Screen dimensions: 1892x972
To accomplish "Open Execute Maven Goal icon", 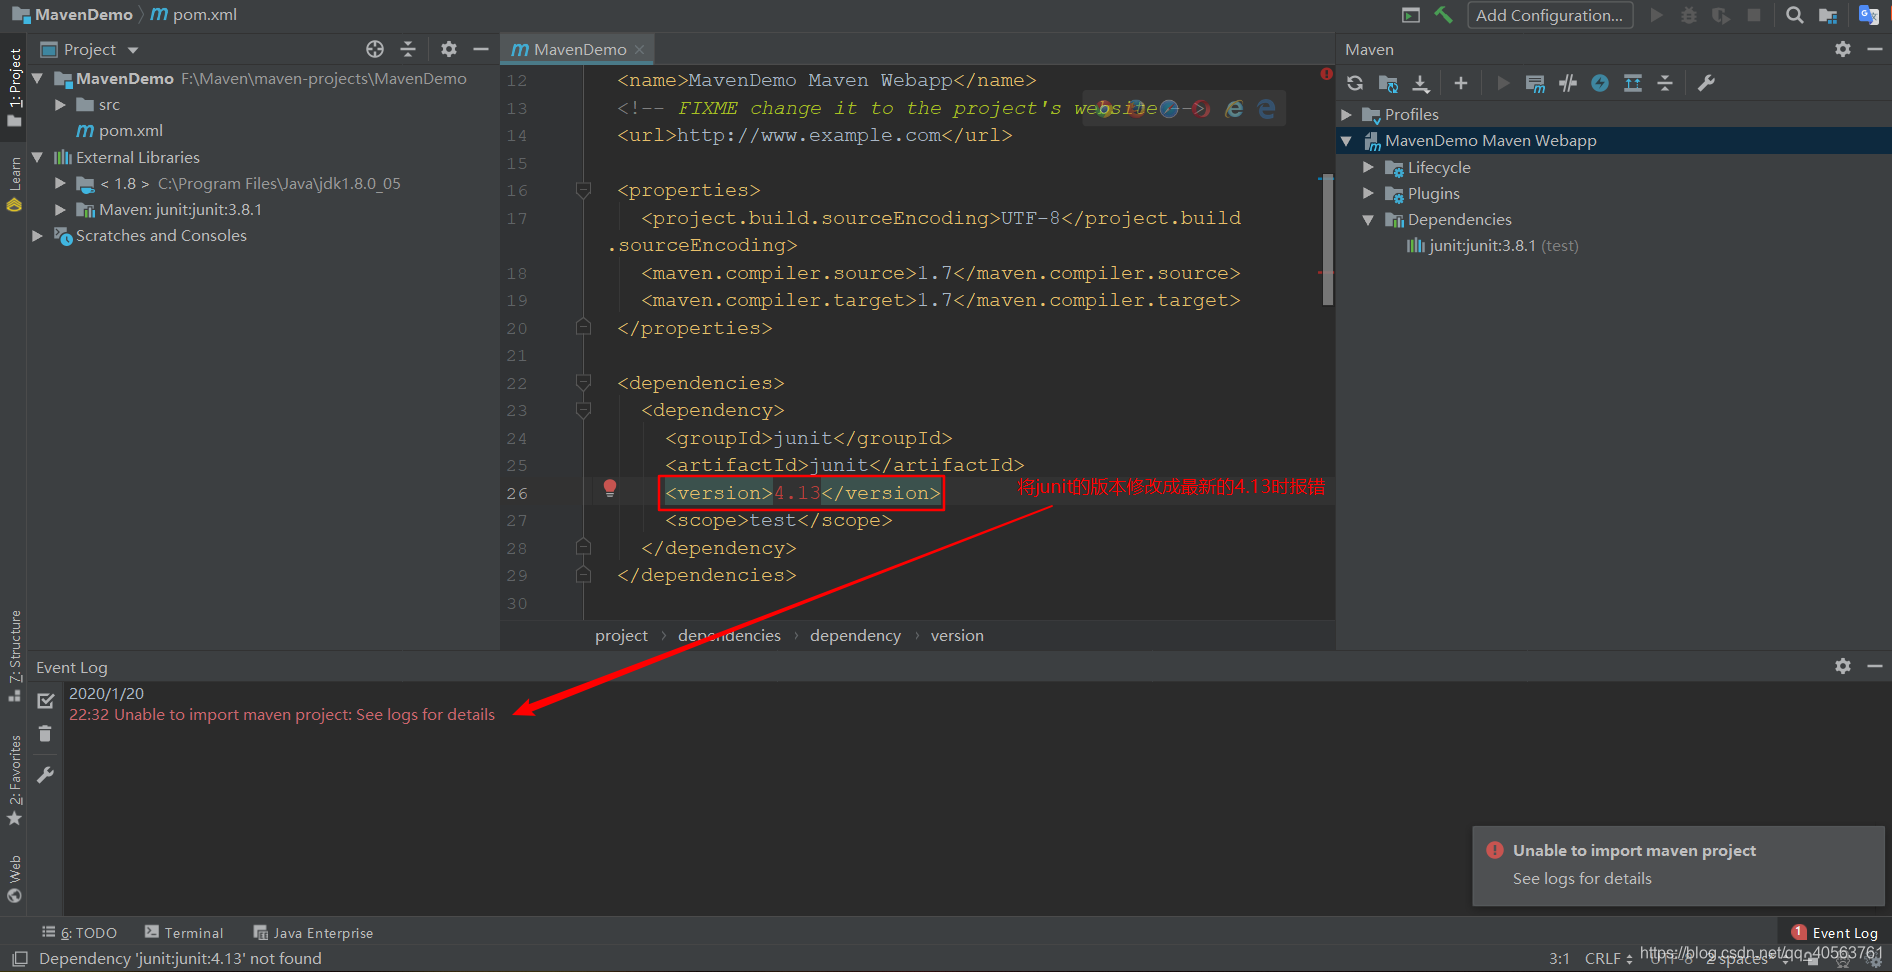I will [x=1535, y=83].
